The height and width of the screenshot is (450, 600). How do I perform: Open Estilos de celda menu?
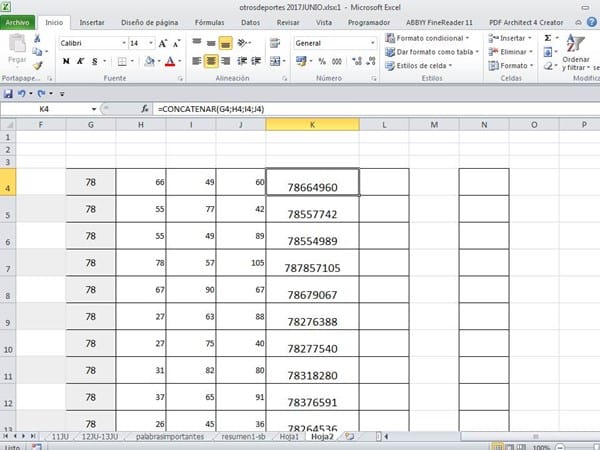[419, 66]
